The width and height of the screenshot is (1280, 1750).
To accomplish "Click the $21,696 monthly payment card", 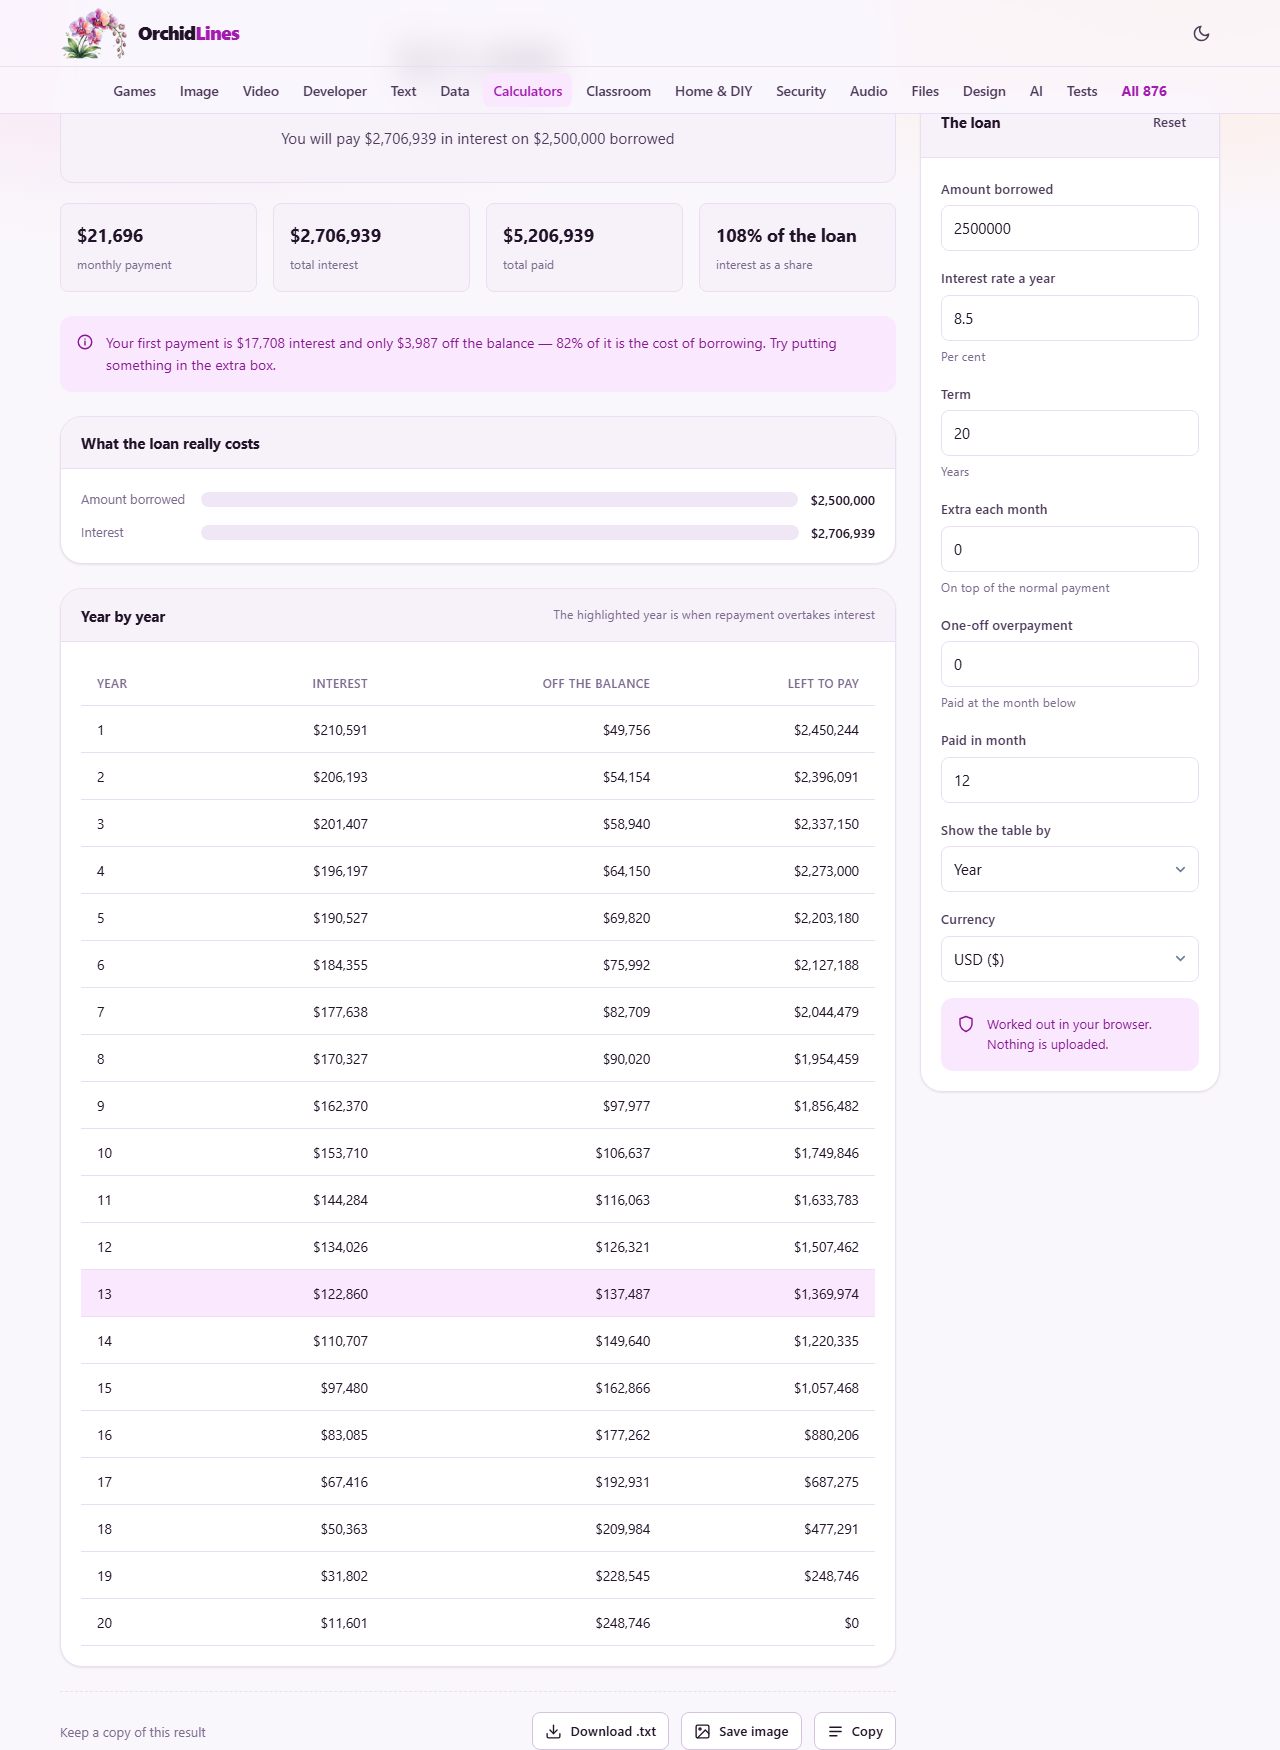I will [x=158, y=248].
